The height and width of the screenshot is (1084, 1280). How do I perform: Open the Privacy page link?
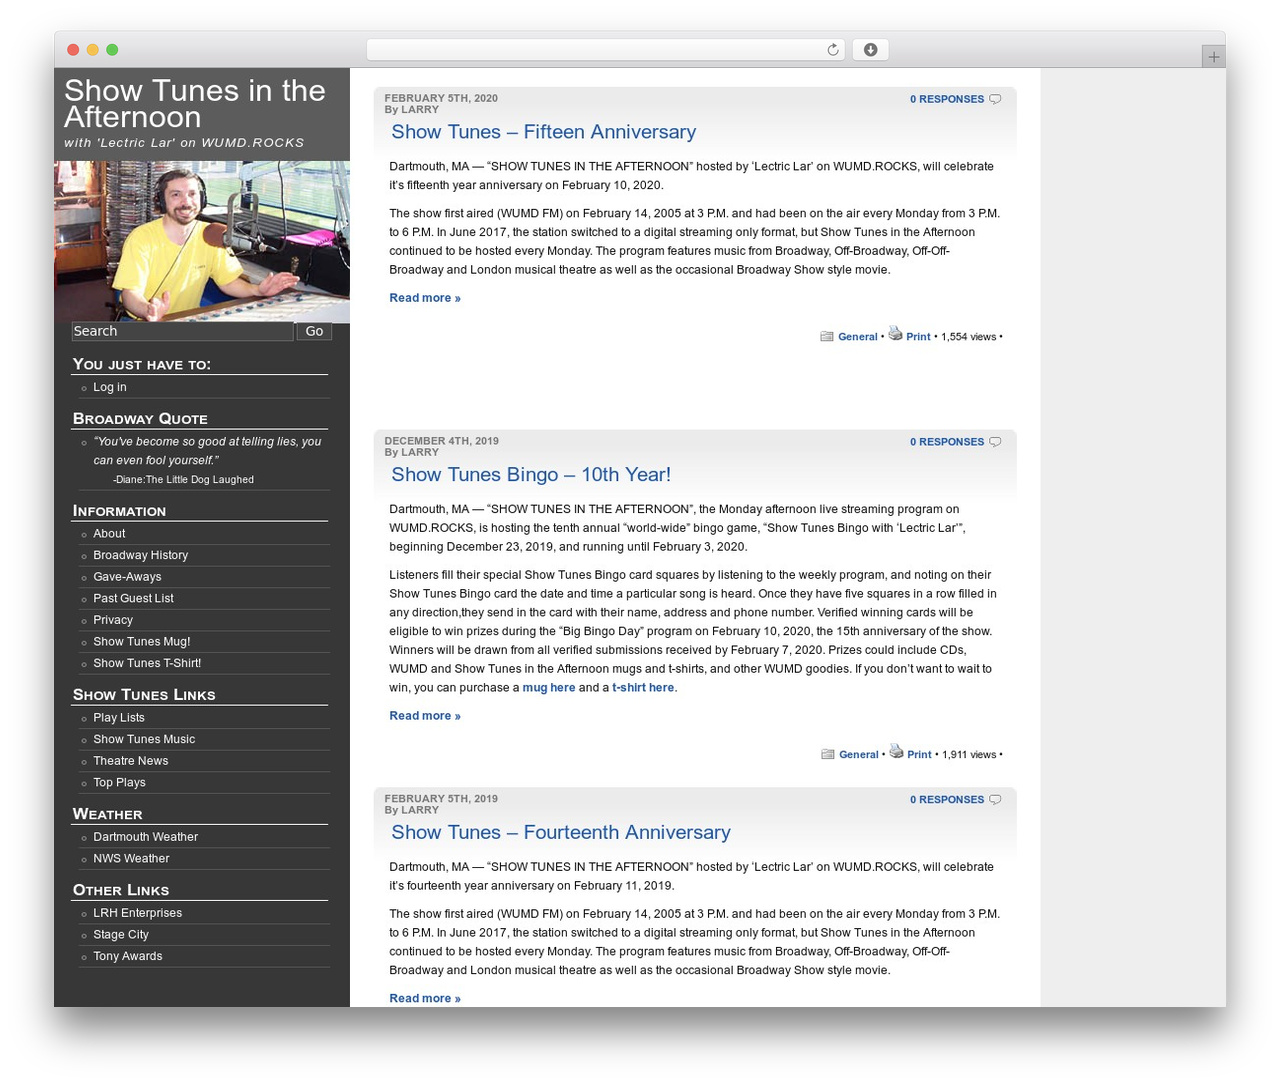tap(113, 620)
